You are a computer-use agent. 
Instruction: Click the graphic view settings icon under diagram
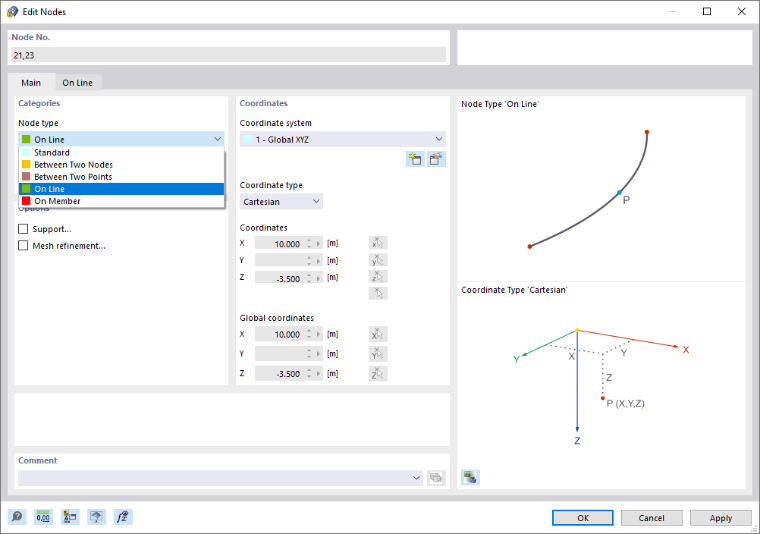click(470, 477)
